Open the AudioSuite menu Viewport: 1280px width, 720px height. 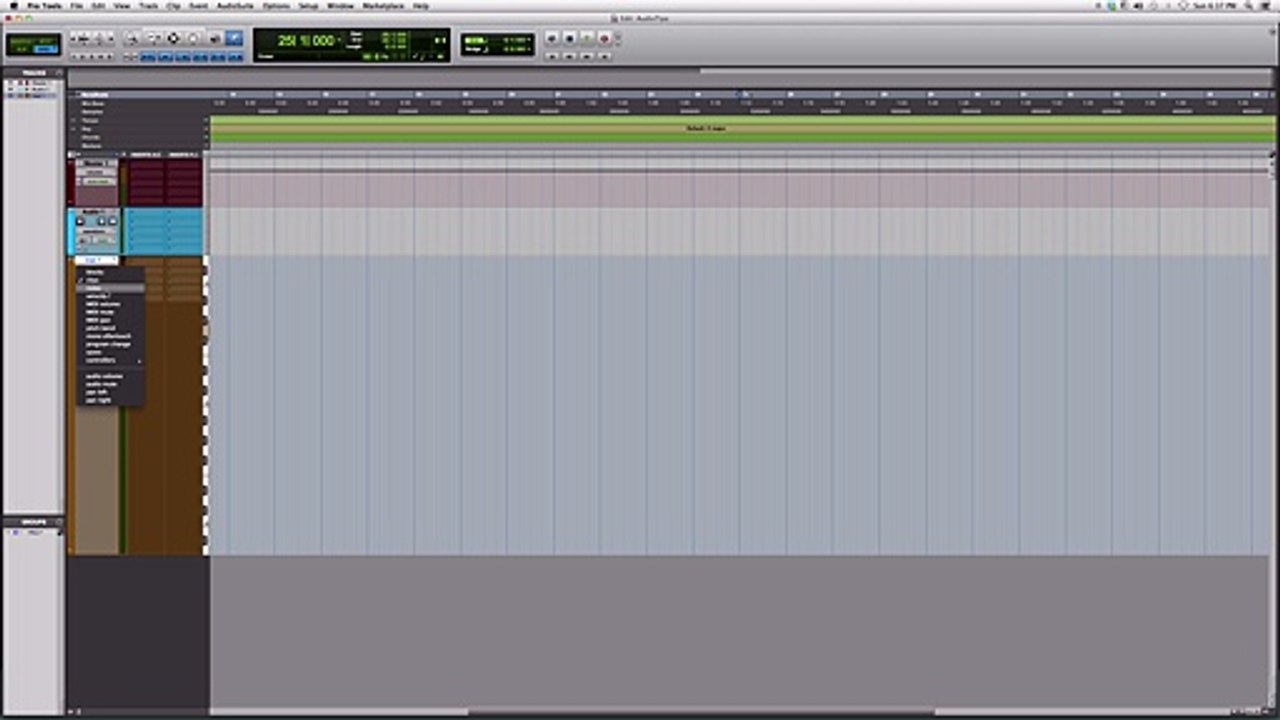coord(236,5)
